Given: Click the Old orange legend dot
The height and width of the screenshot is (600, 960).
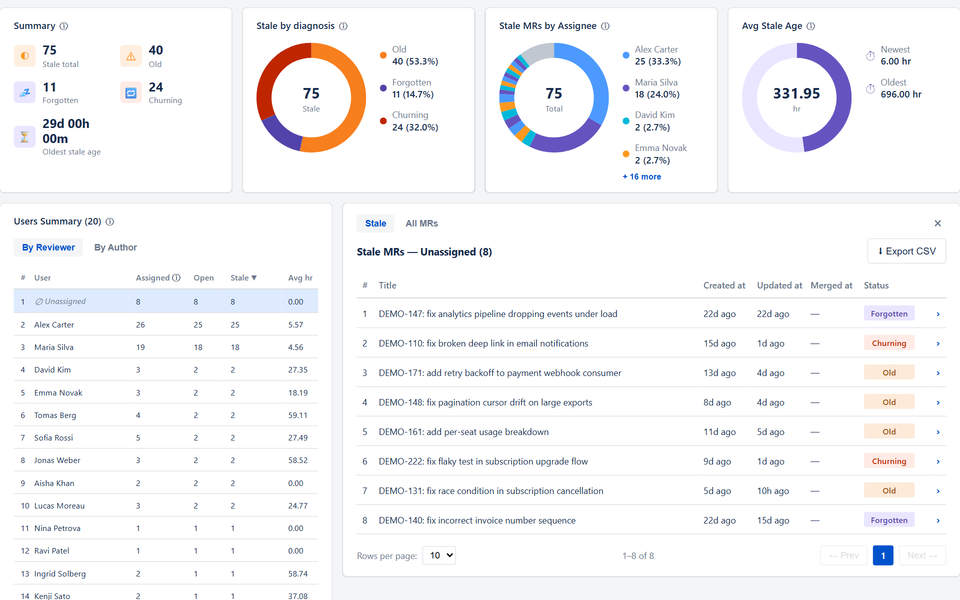Looking at the screenshot, I should pyautogui.click(x=383, y=55).
